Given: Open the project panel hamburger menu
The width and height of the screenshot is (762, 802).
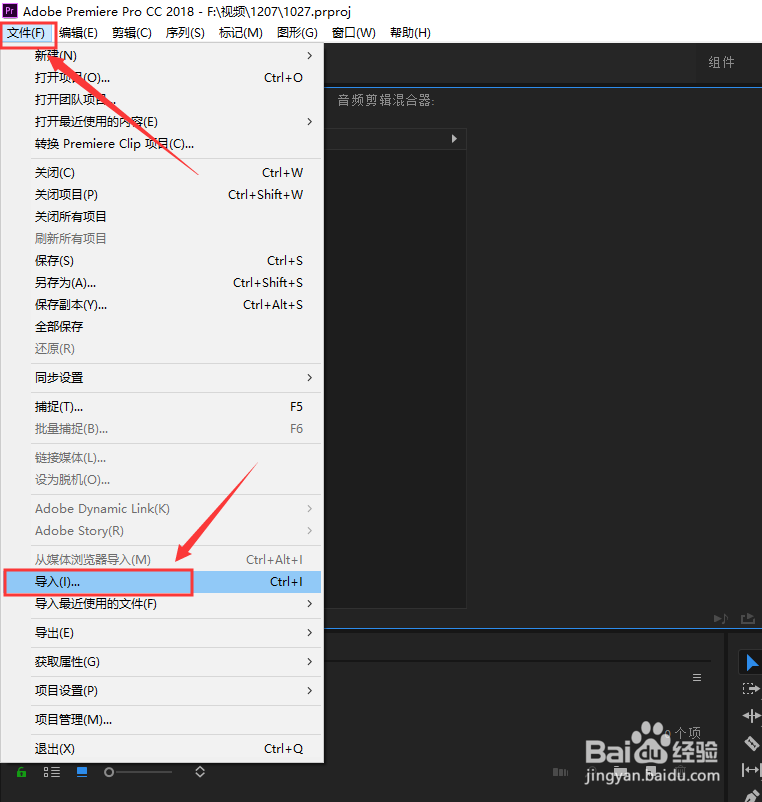Looking at the screenshot, I should pyautogui.click(x=697, y=678).
